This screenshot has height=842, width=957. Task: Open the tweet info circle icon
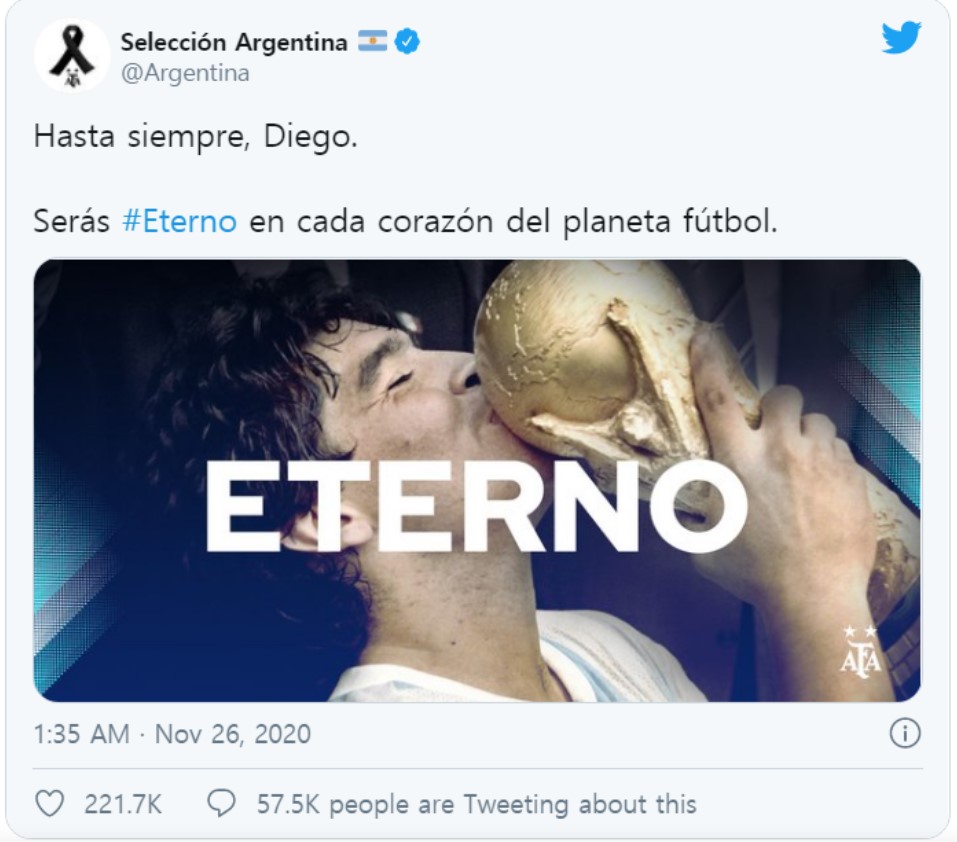click(905, 733)
